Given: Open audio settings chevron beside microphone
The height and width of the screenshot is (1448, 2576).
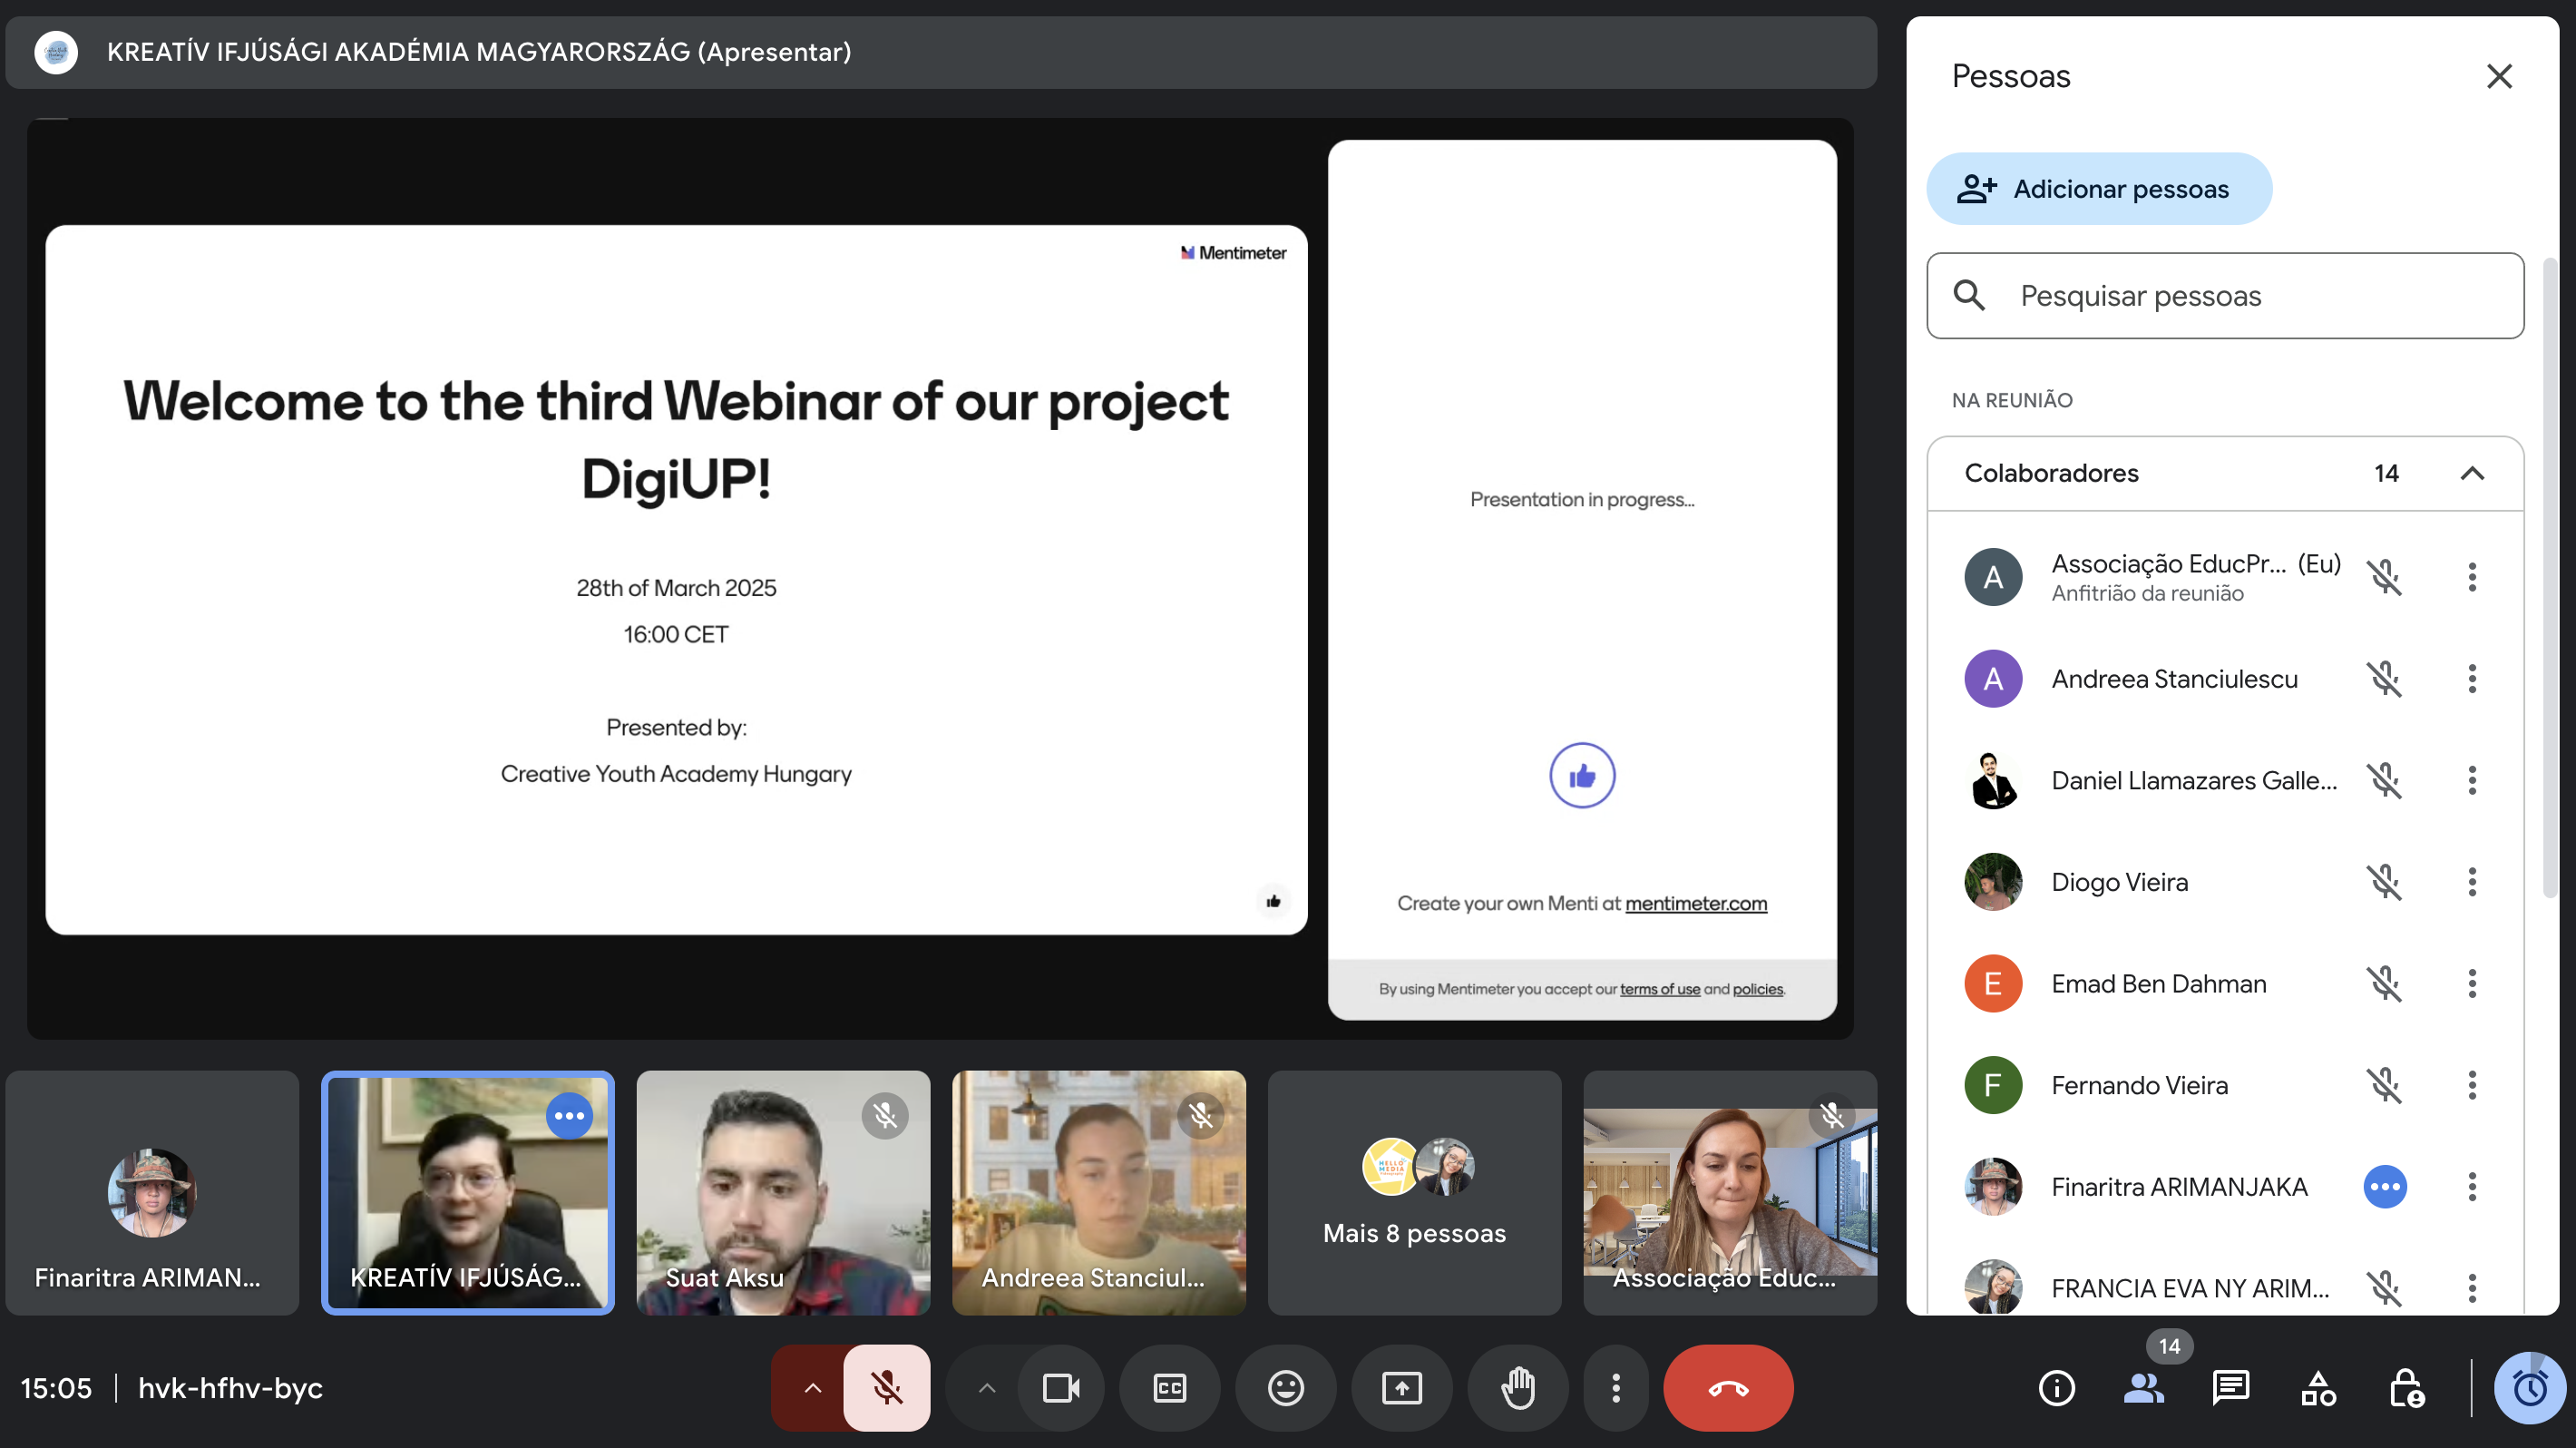Looking at the screenshot, I should 812,1387.
